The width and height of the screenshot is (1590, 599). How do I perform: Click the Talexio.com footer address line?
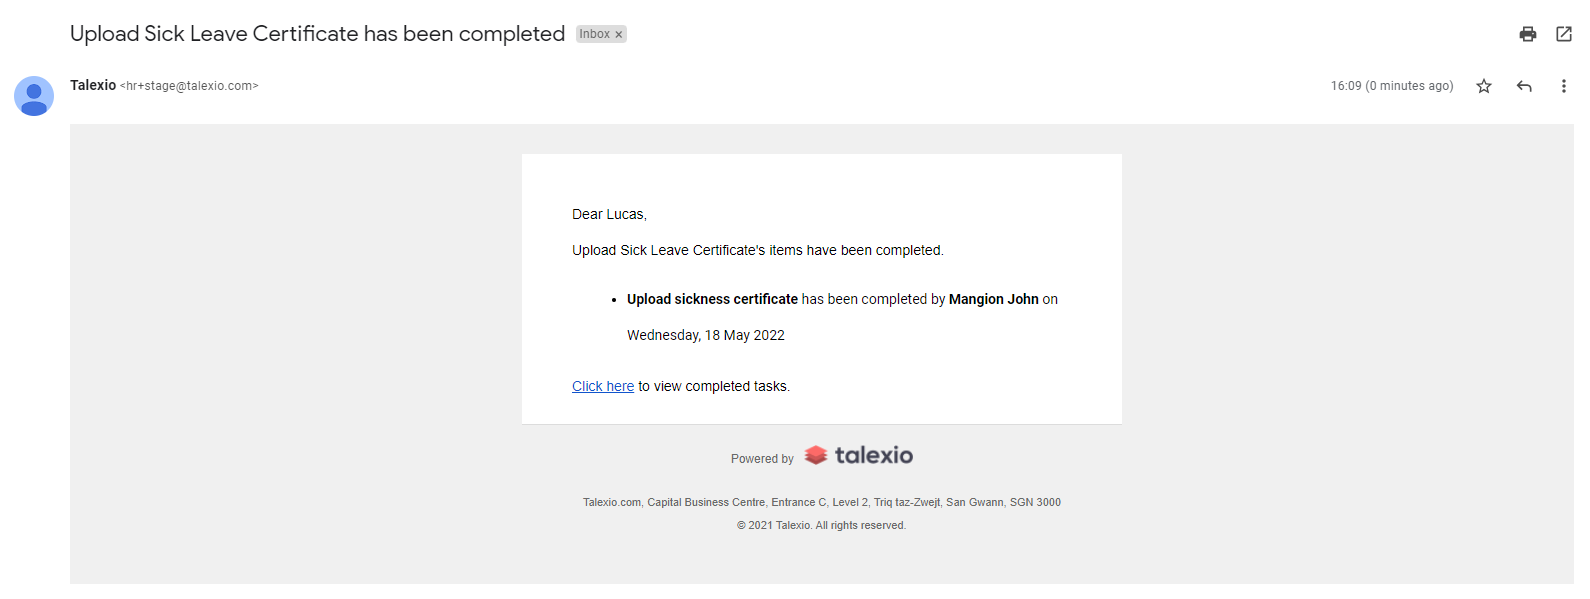(822, 502)
